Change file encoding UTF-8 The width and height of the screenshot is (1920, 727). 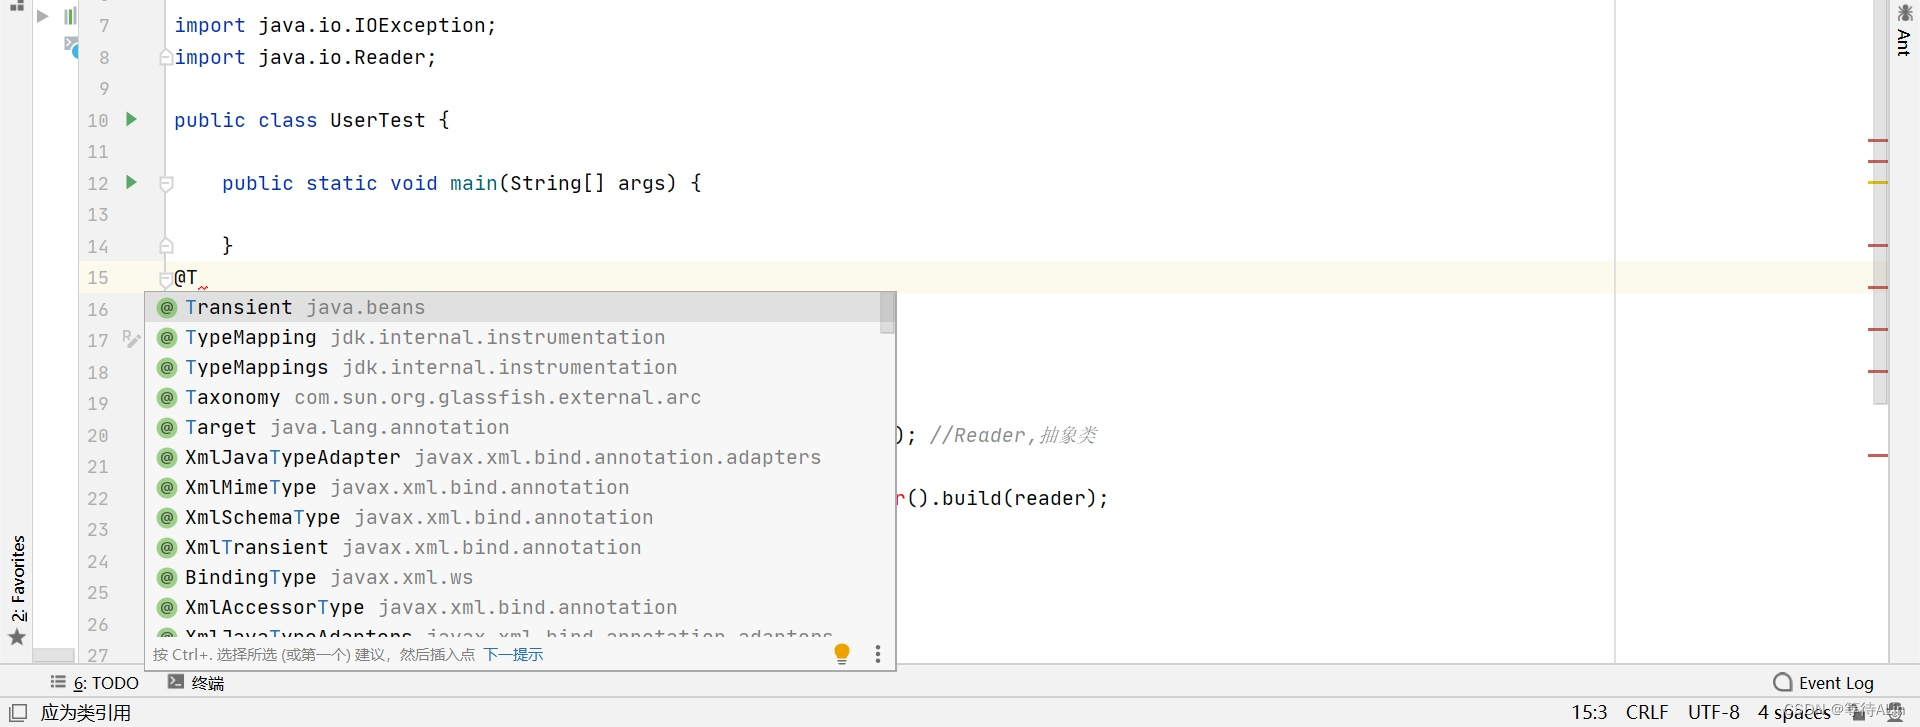[x=1714, y=712]
